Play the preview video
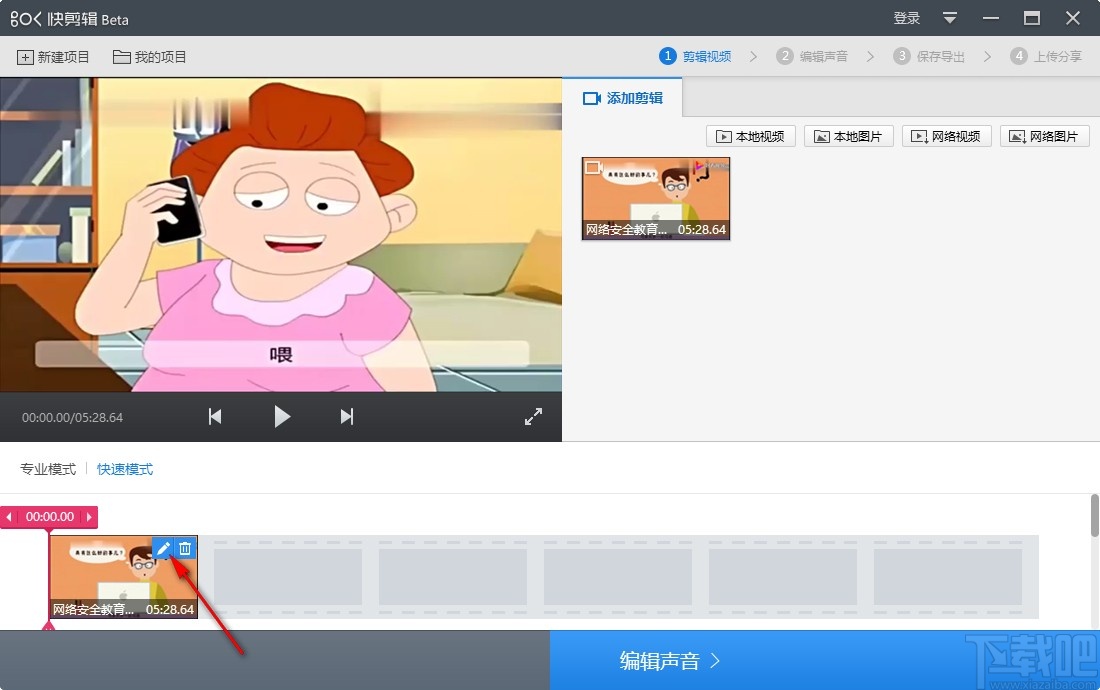The width and height of the screenshot is (1100, 690). (x=282, y=417)
